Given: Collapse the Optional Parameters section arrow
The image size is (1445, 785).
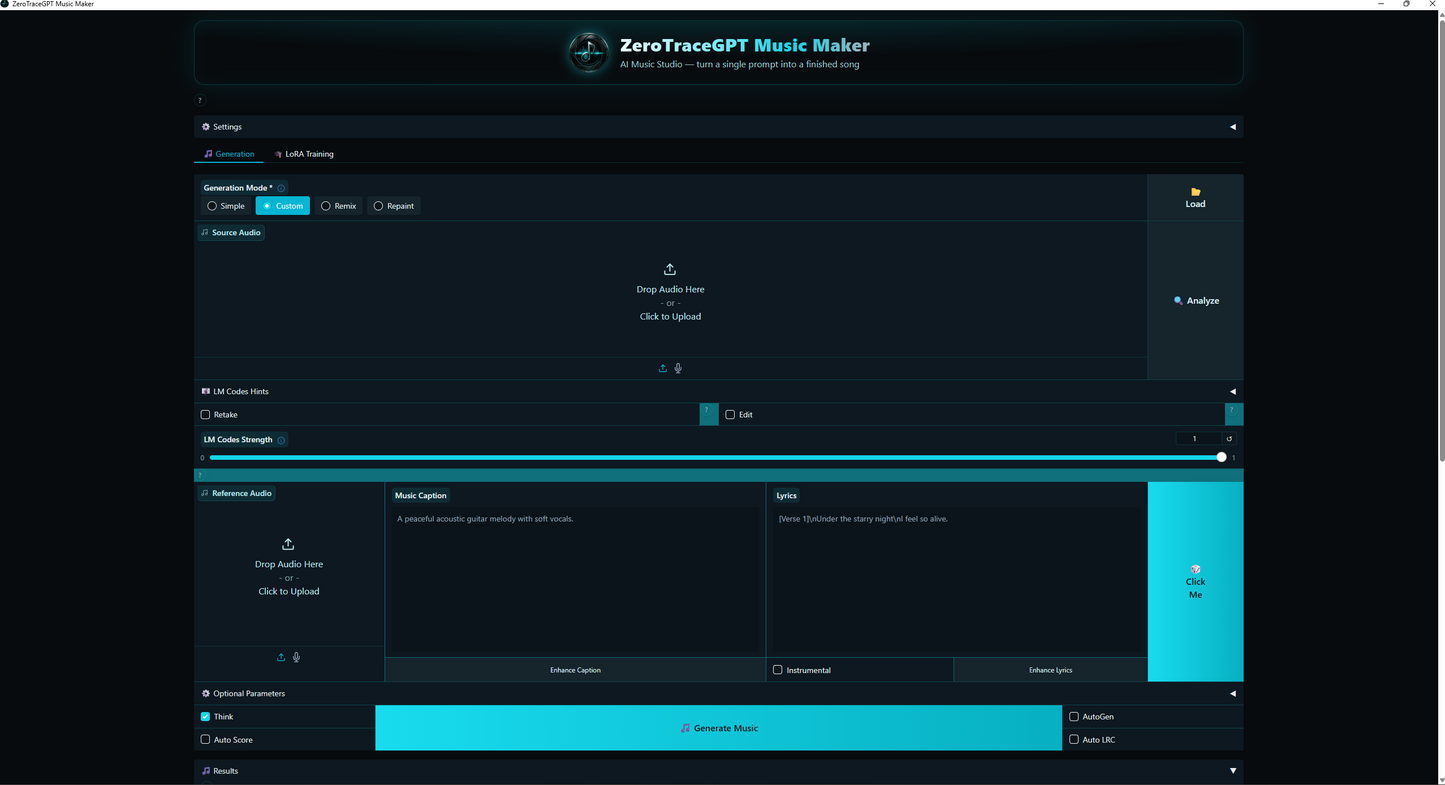Looking at the screenshot, I should click(x=1232, y=693).
